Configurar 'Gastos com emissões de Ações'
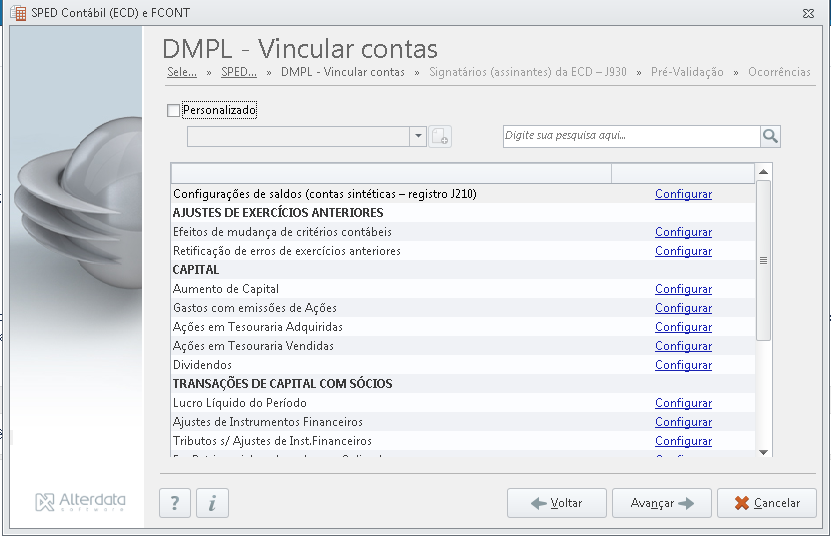The image size is (831, 536). pyautogui.click(x=683, y=308)
